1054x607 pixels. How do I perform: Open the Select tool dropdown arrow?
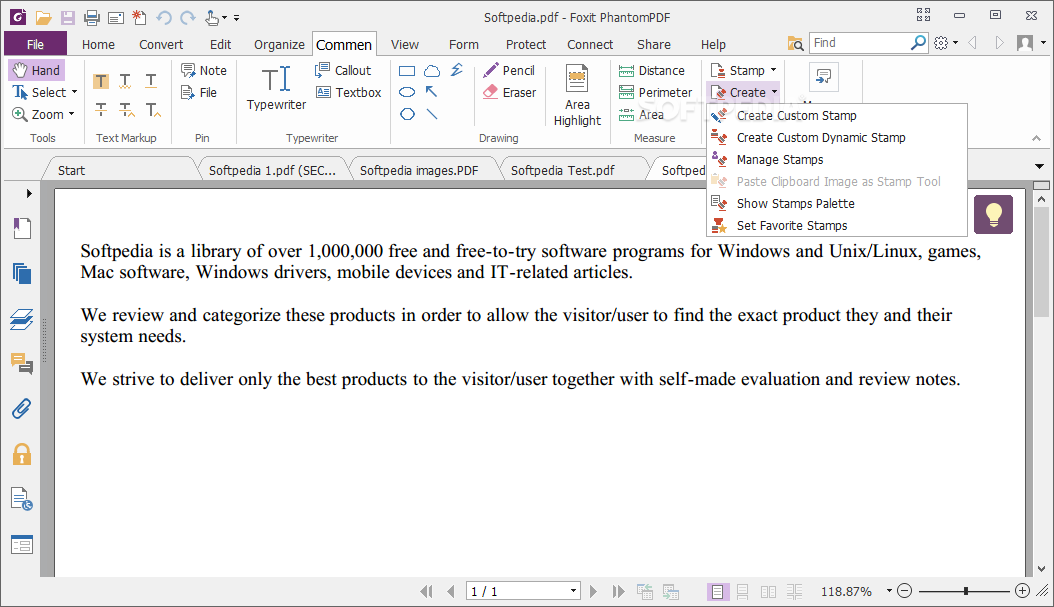click(74, 92)
